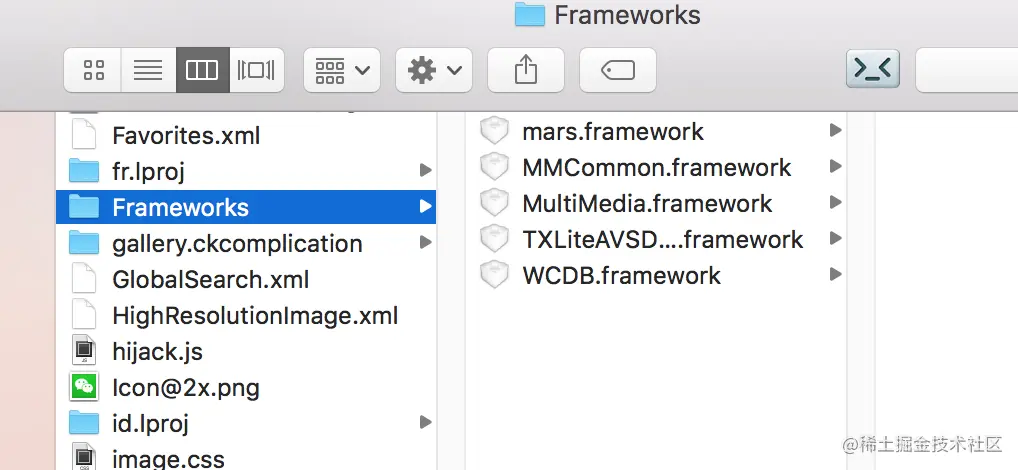
Task: Switch Finder to list view
Action: (x=148, y=69)
